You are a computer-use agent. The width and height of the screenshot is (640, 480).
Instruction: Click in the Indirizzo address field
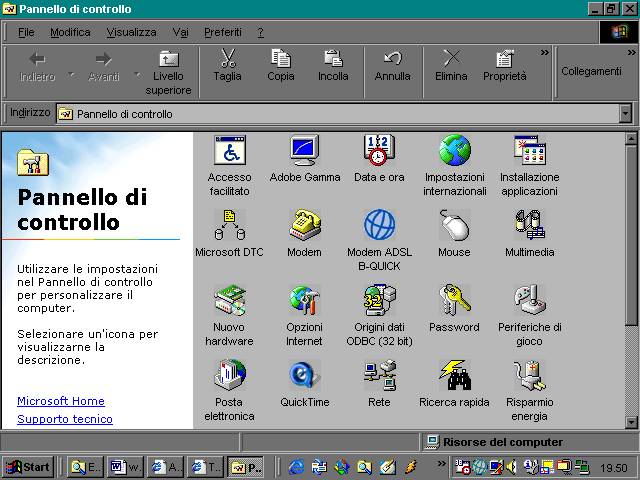point(338,114)
